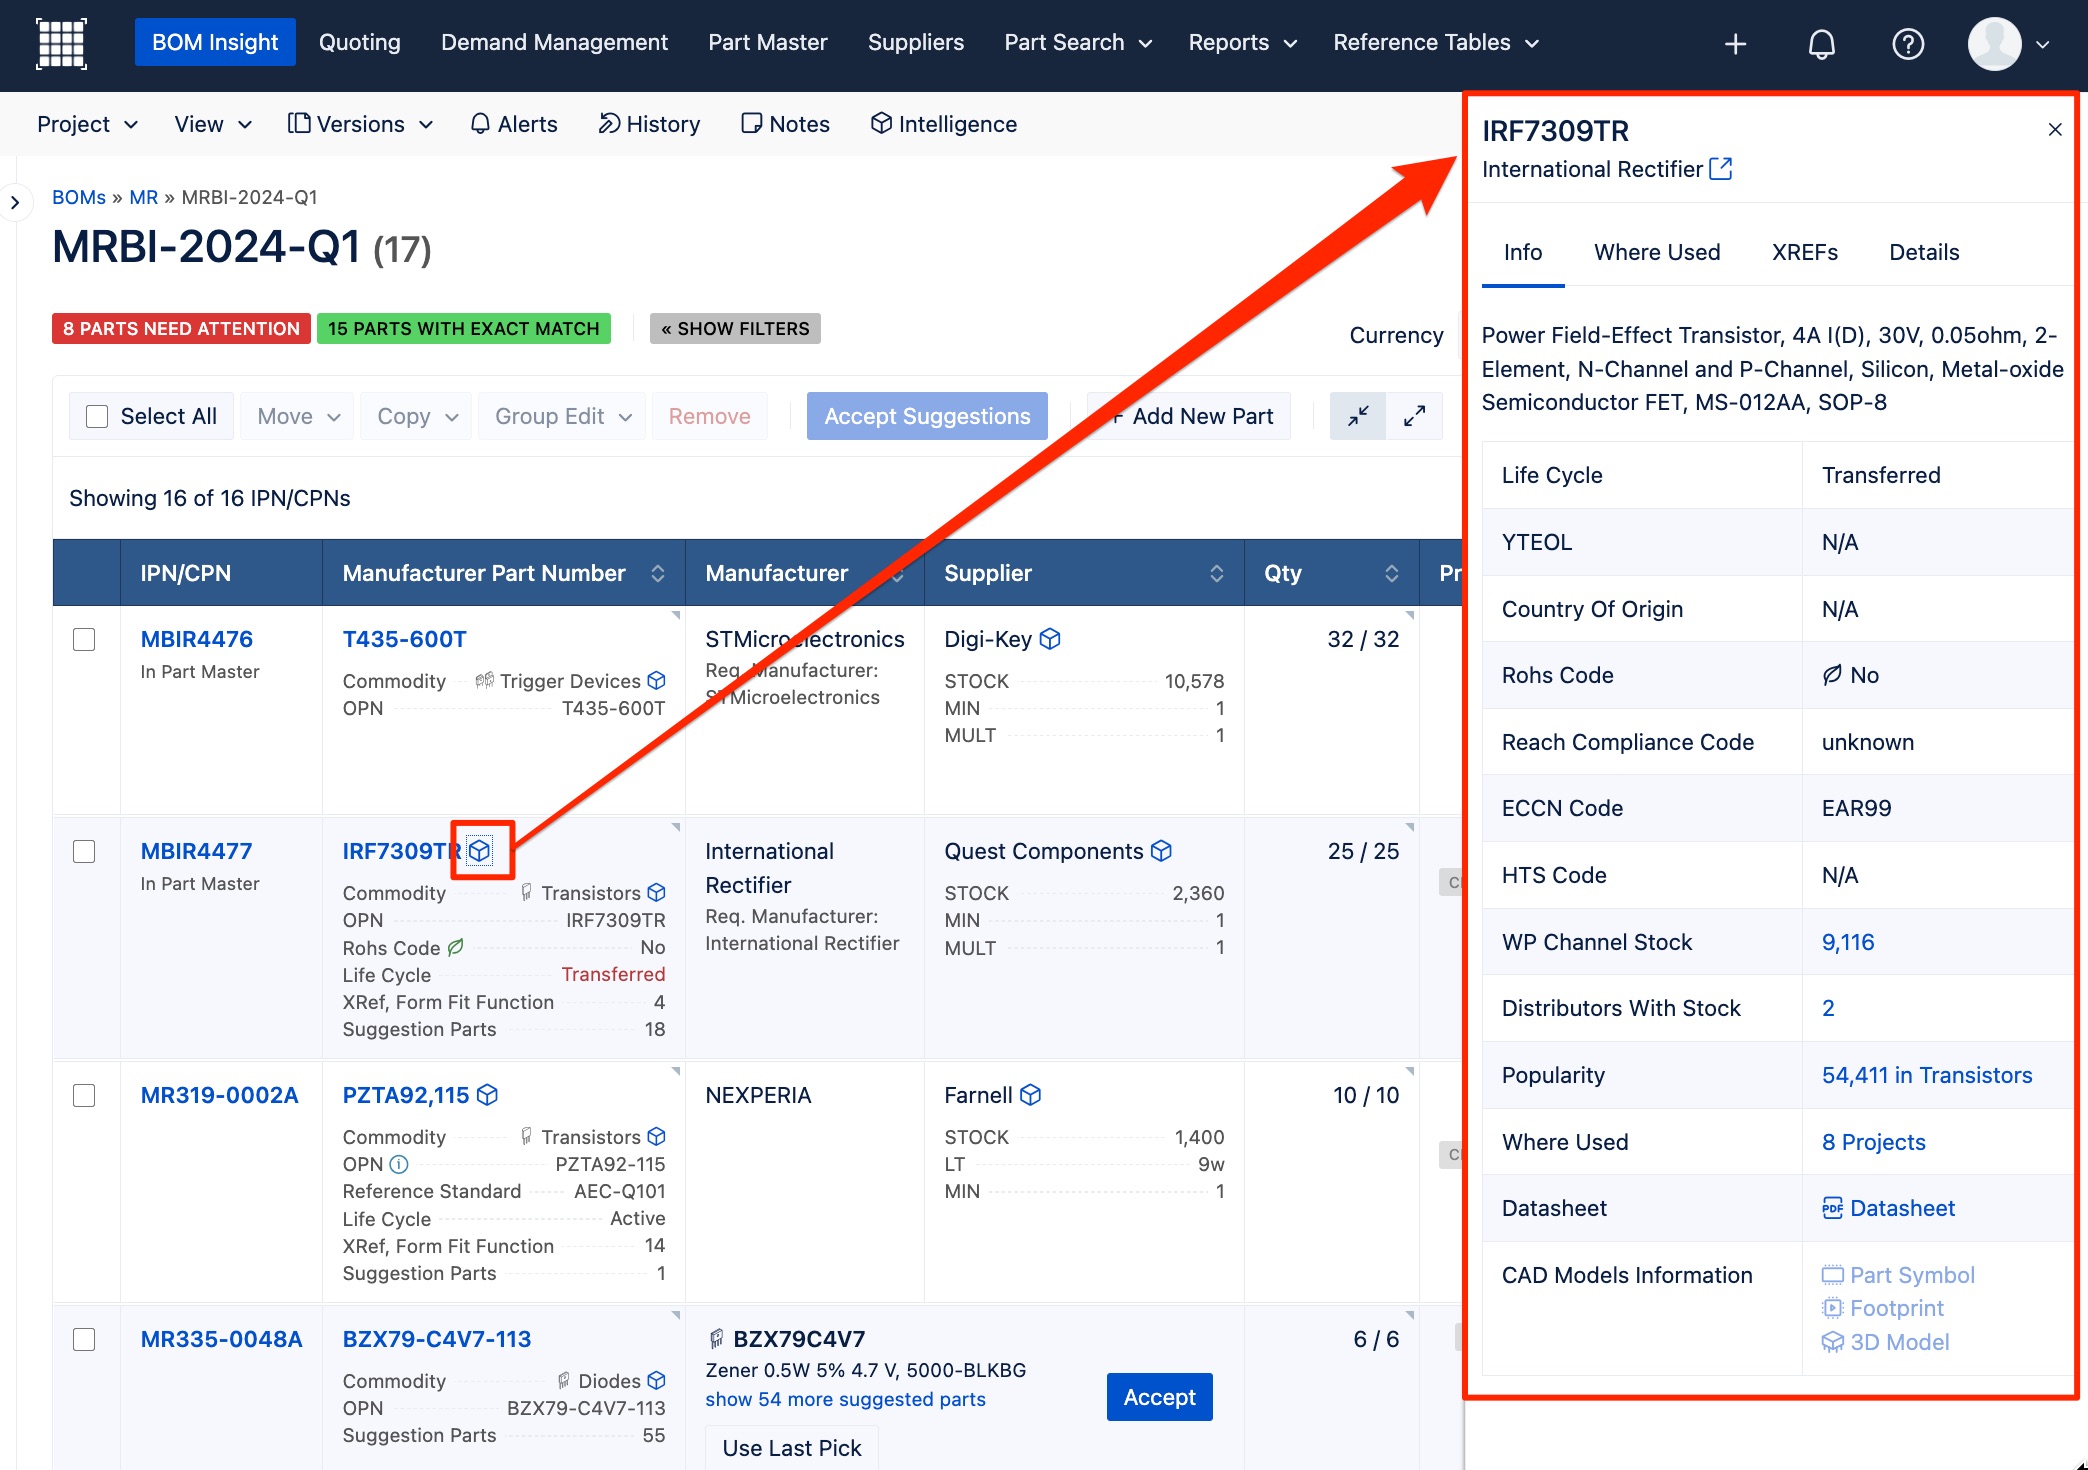Click cube icon beside Farnell supplier
This screenshot has width=2088, height=1470.
coord(1030,1095)
